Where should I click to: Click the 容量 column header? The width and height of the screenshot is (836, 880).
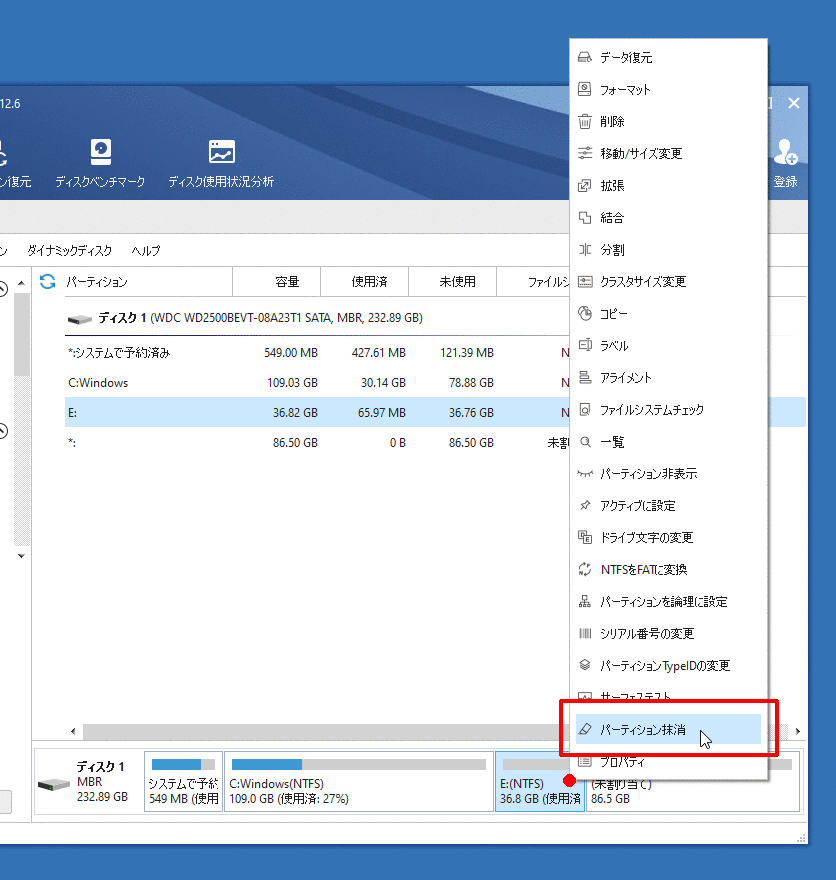pyautogui.click(x=287, y=282)
